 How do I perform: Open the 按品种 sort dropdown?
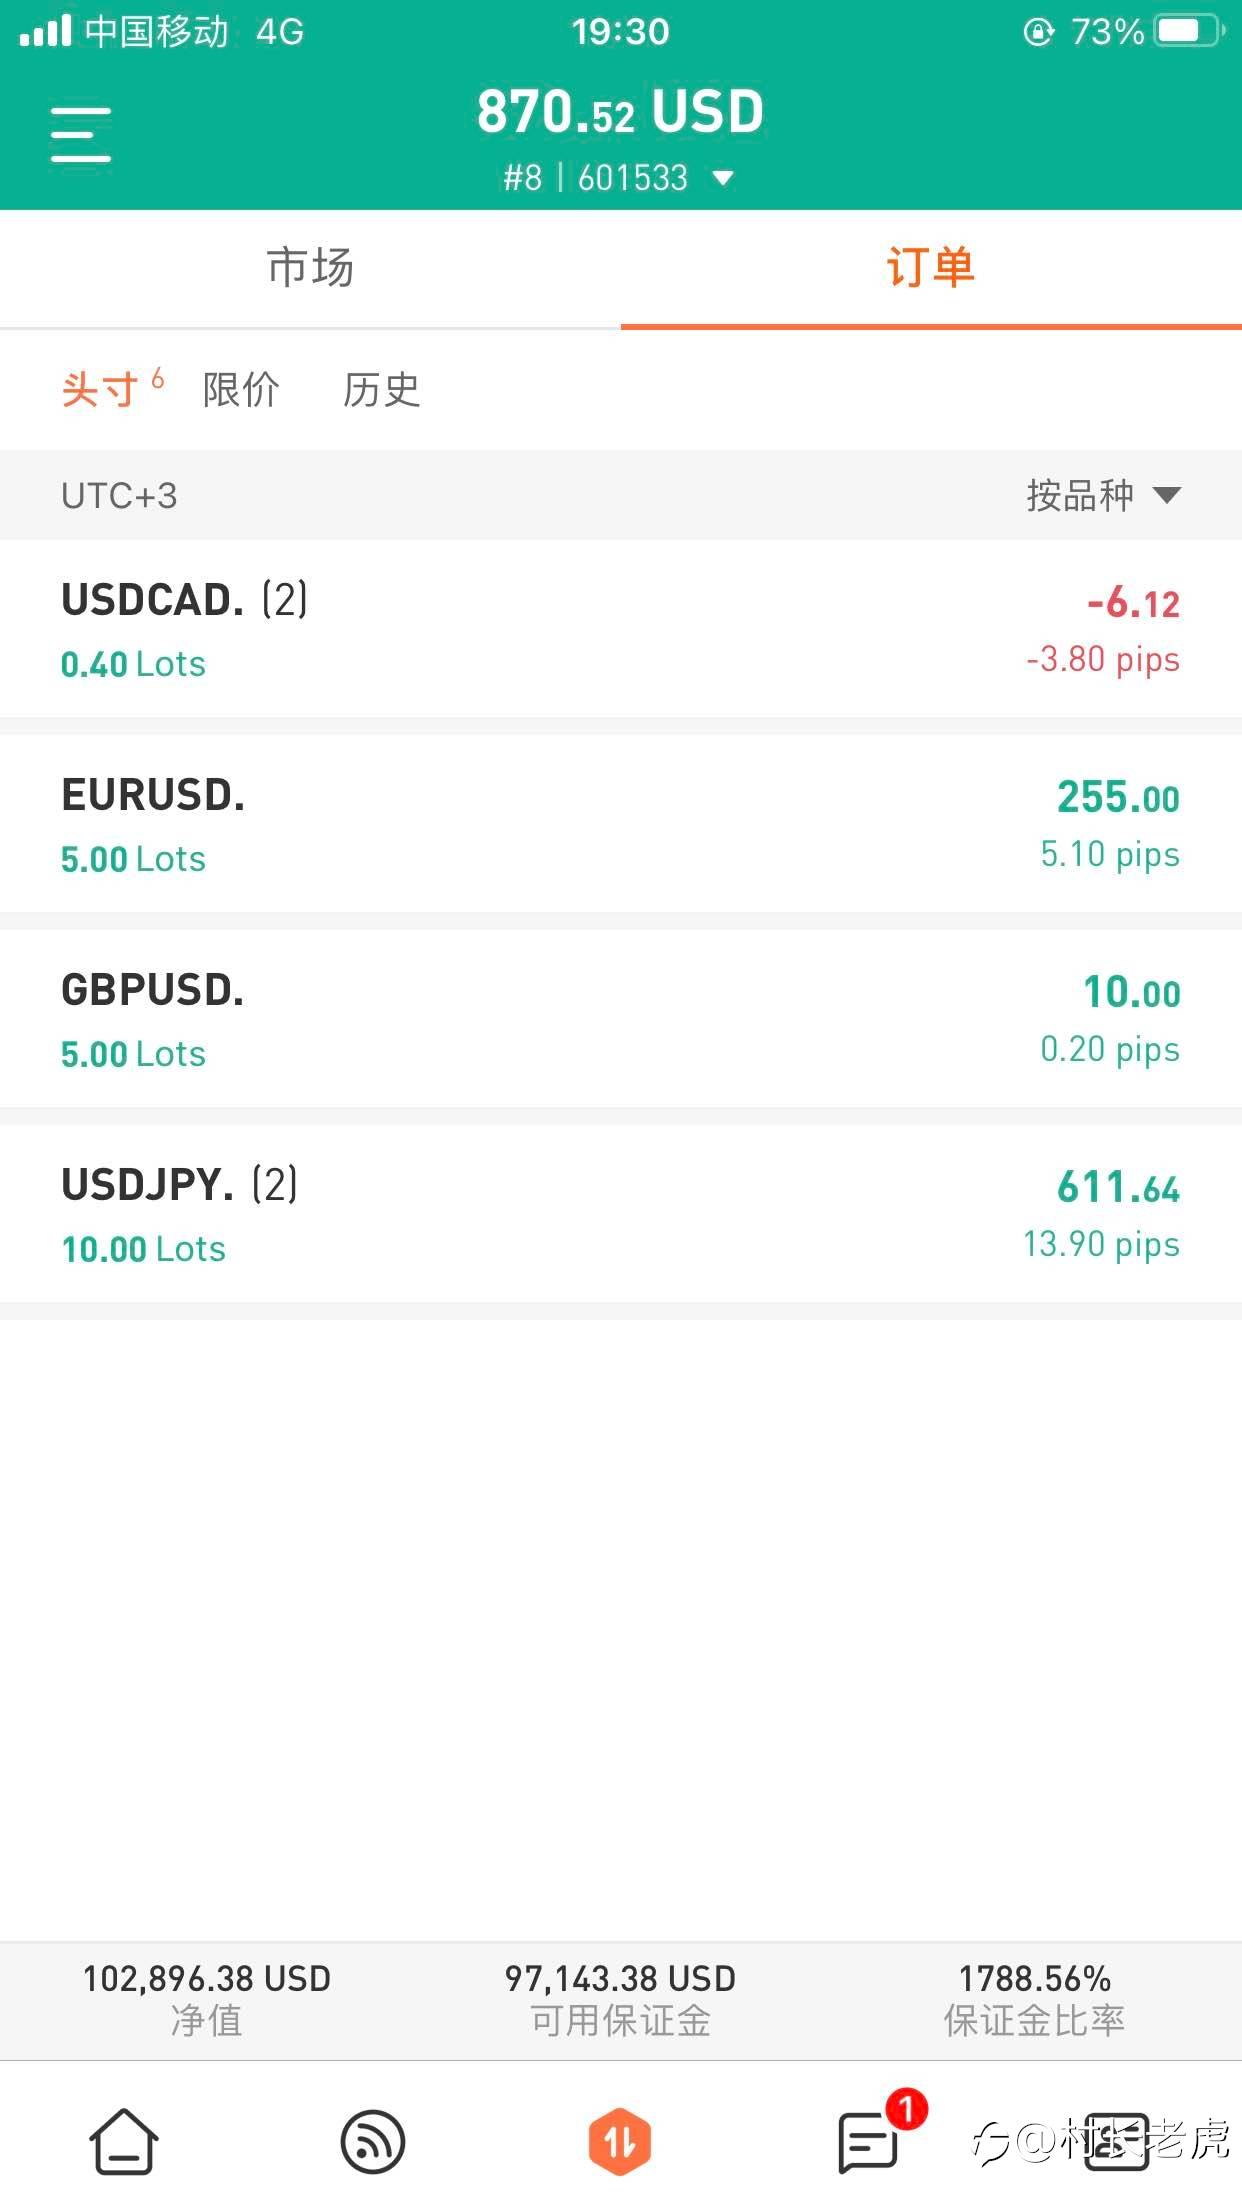tap(1102, 495)
